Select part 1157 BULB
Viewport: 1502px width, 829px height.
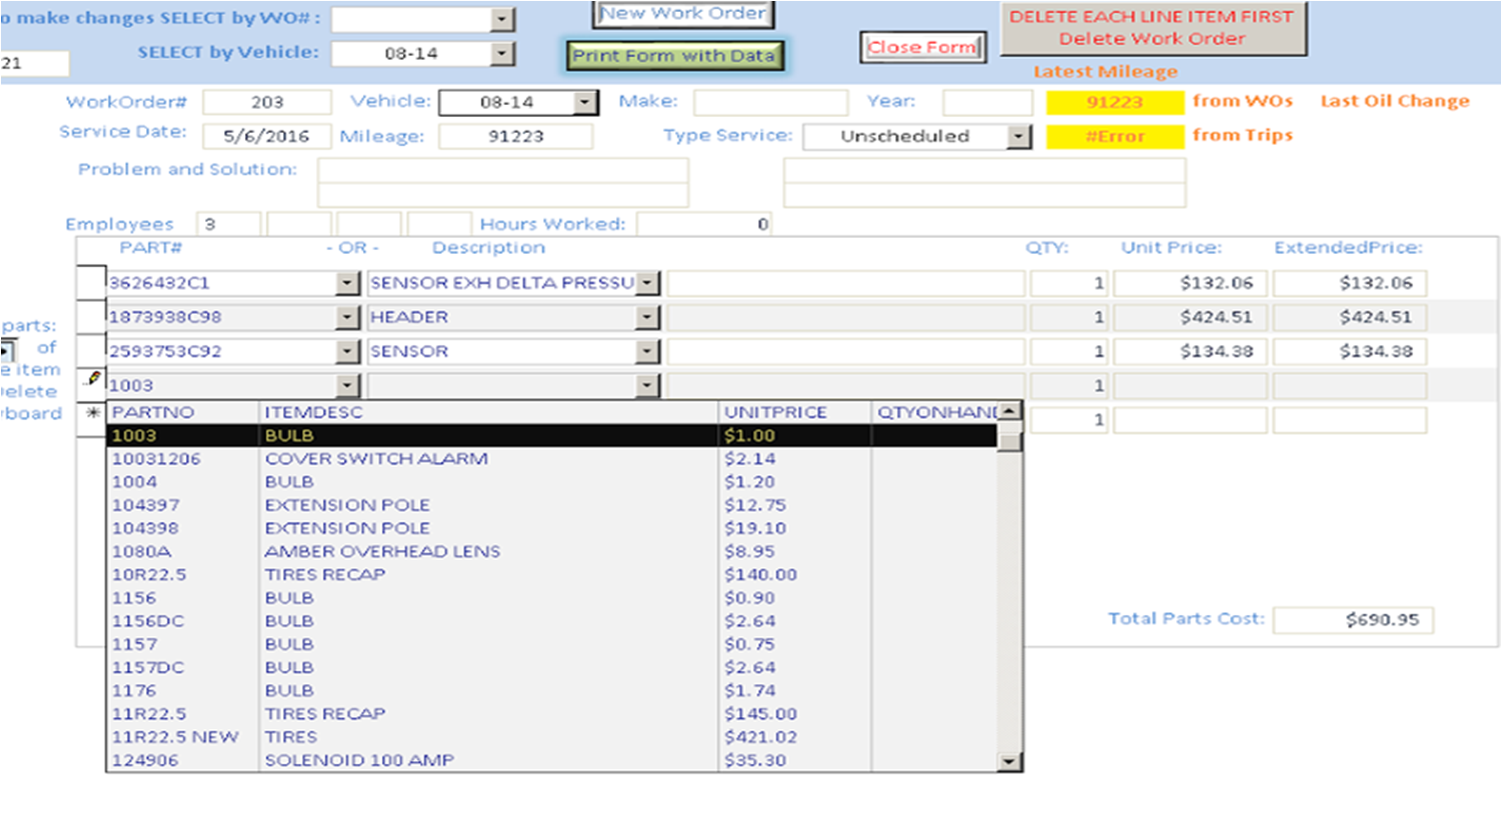[x=552, y=644]
